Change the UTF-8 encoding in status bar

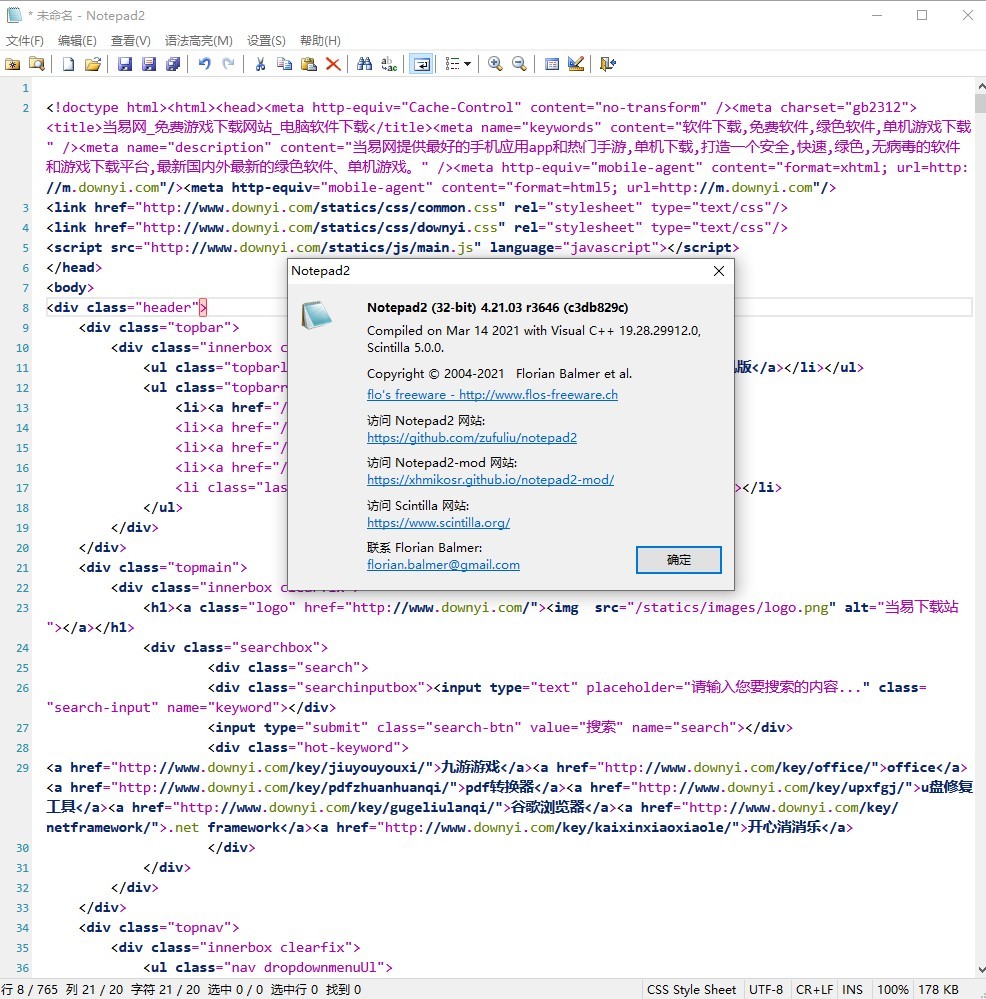[x=766, y=989]
